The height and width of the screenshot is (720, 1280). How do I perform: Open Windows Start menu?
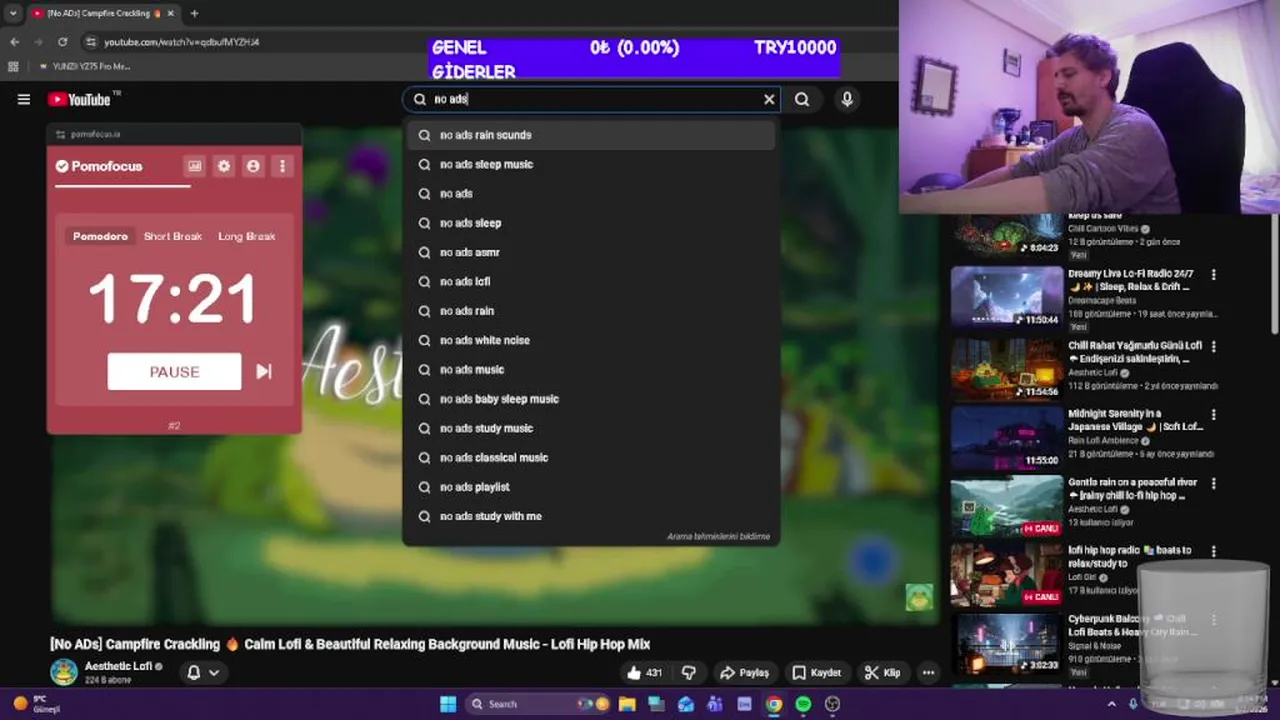[448, 704]
